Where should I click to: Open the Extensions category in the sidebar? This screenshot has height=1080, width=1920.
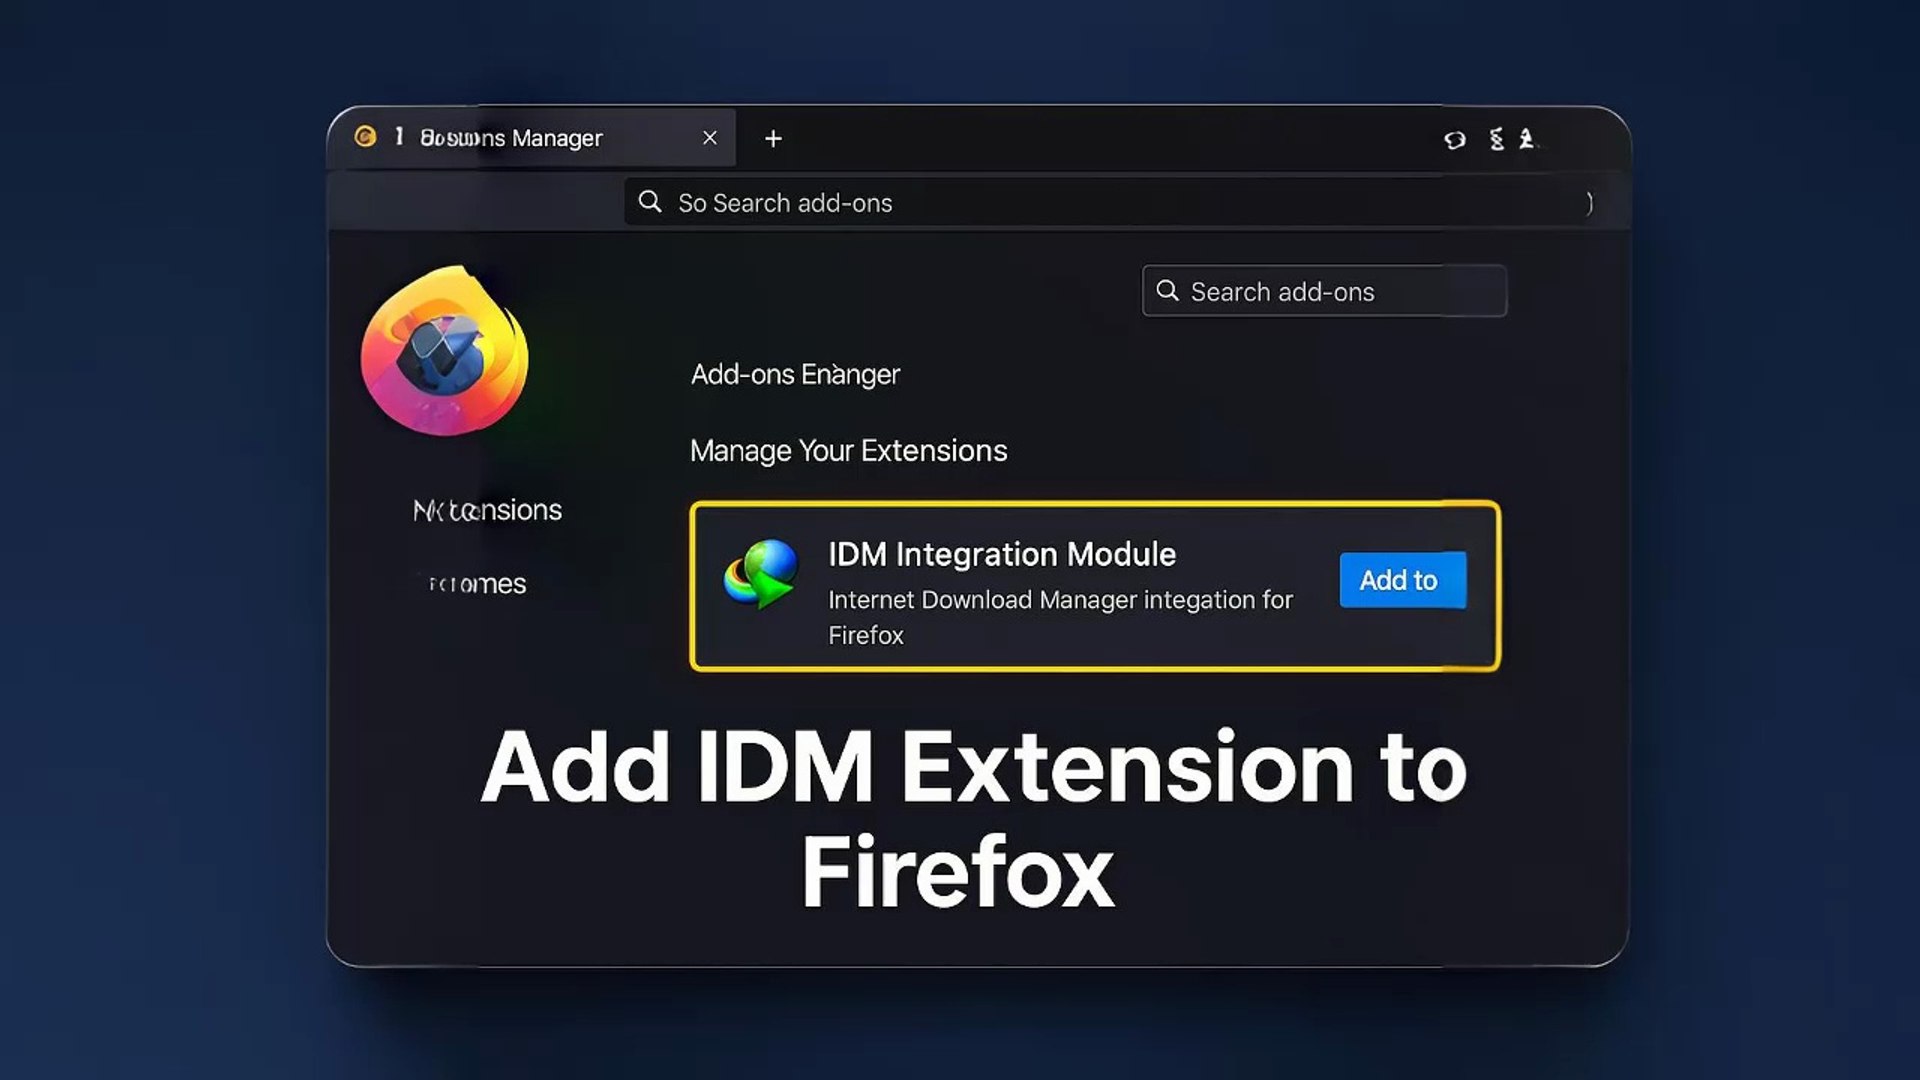point(488,510)
